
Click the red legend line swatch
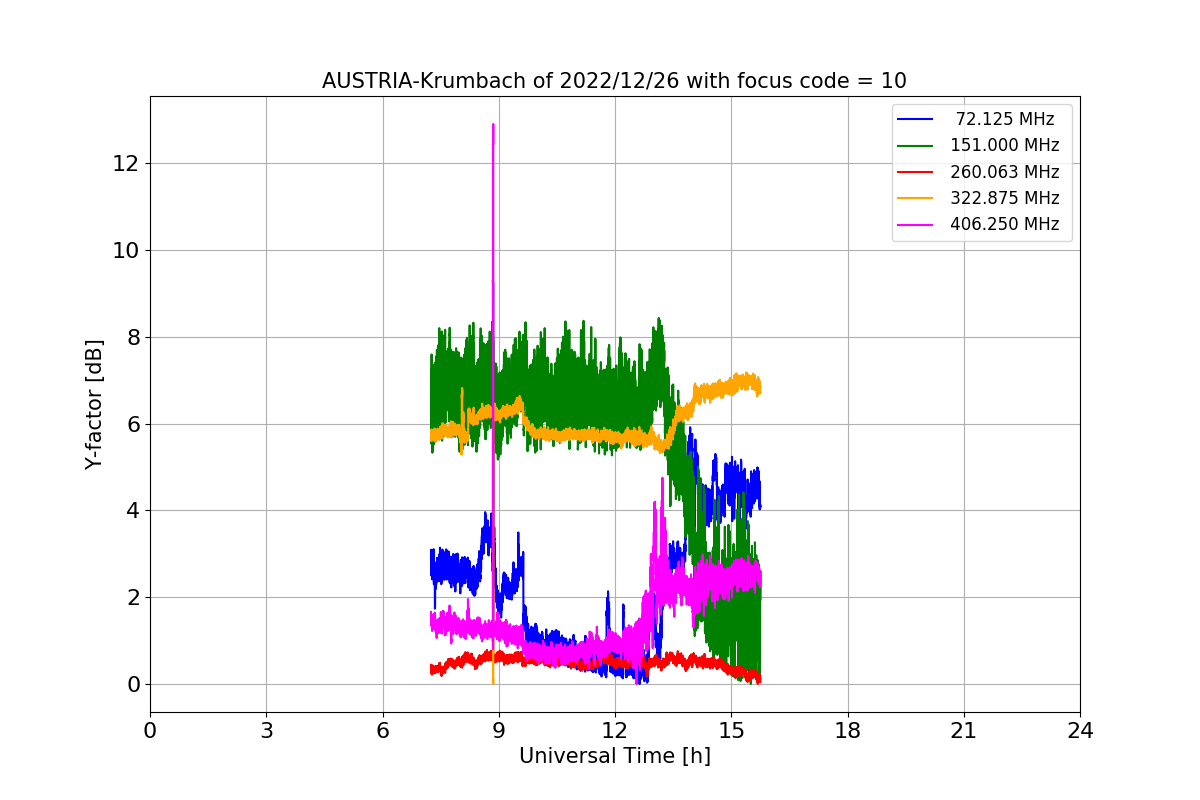pyautogui.click(x=915, y=171)
